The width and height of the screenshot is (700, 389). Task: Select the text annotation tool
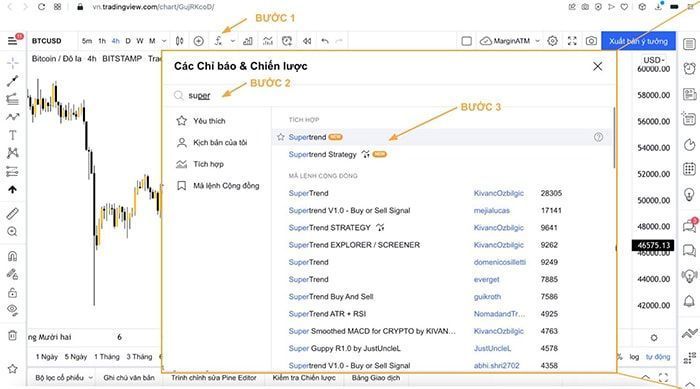(12, 135)
